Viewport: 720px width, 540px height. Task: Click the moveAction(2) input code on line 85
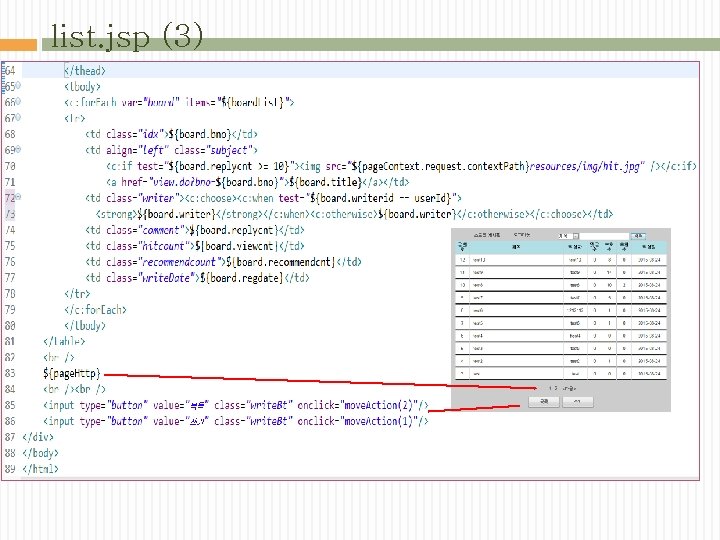tap(236, 405)
